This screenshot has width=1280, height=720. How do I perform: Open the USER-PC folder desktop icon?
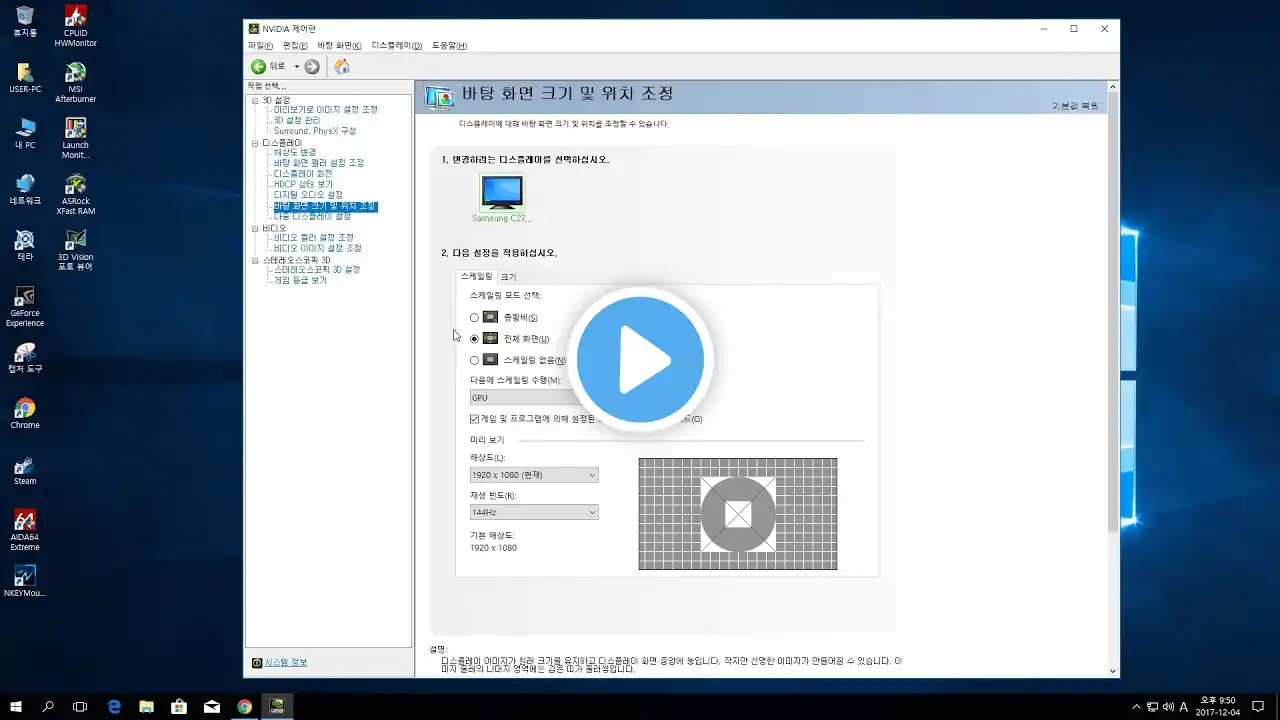tap(25, 77)
